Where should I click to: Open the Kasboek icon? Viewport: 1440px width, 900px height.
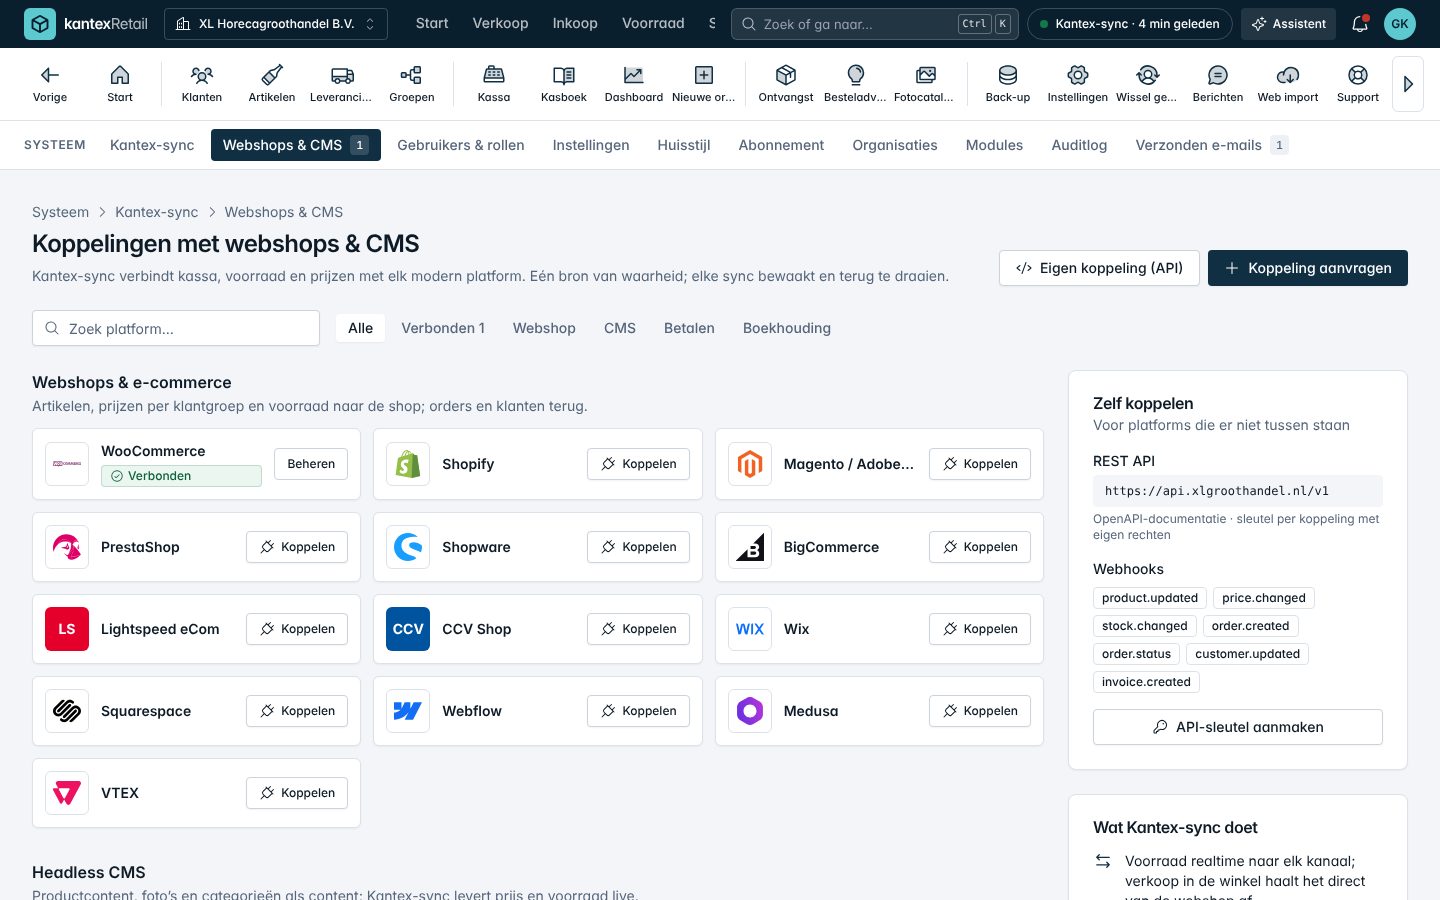[564, 84]
